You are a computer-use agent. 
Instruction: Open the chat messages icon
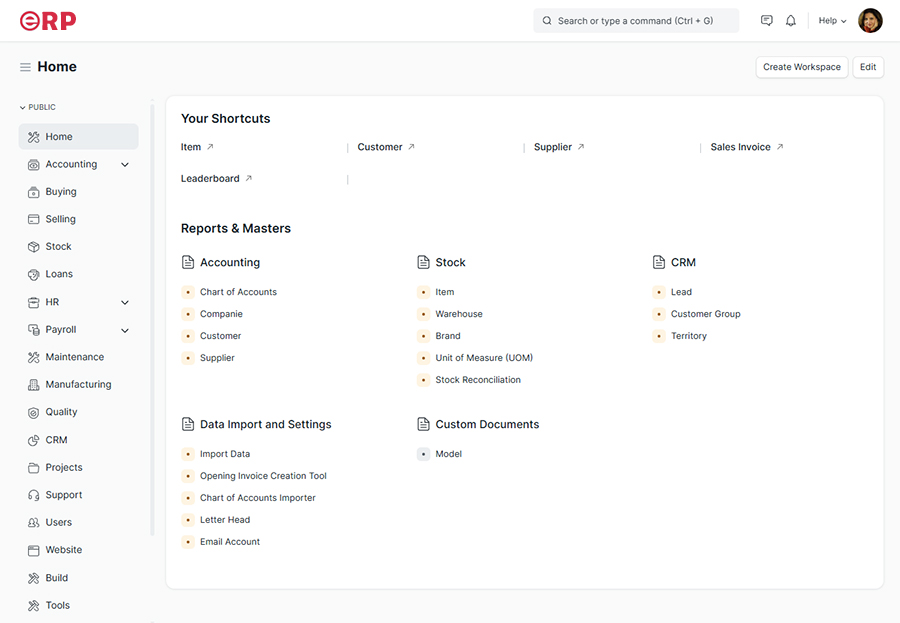click(767, 21)
